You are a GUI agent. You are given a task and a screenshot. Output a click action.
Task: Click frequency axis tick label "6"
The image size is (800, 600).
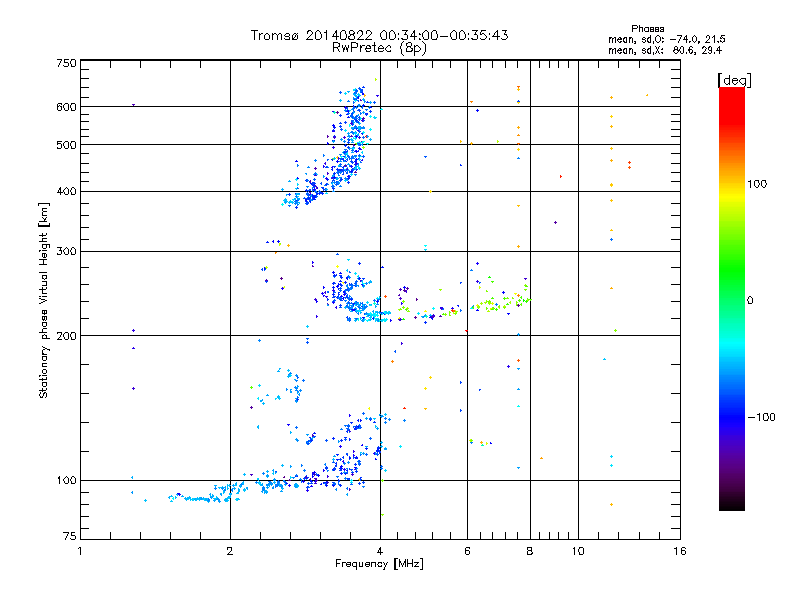click(x=467, y=551)
